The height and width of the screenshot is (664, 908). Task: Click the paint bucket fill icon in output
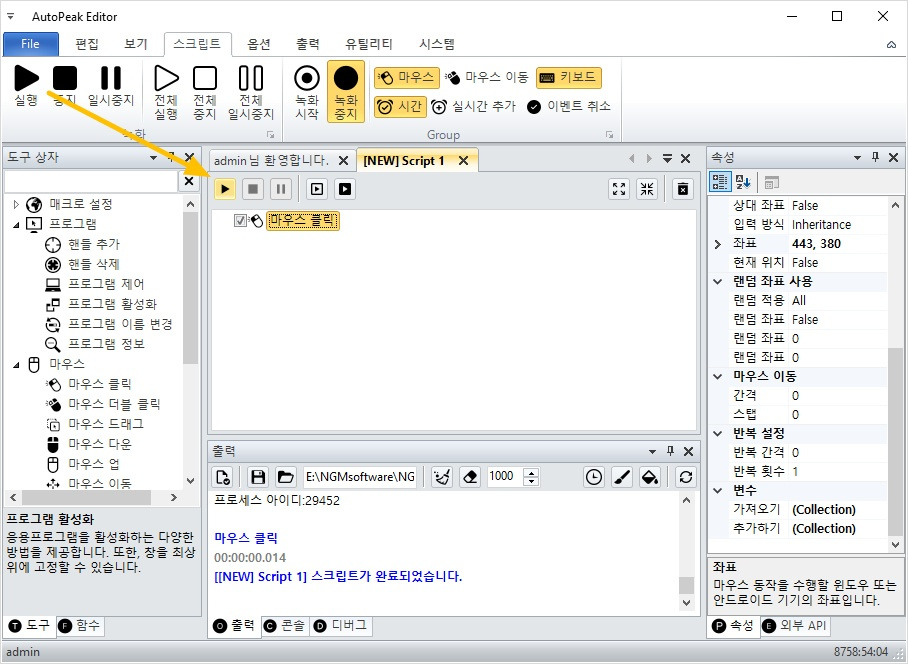(650, 477)
